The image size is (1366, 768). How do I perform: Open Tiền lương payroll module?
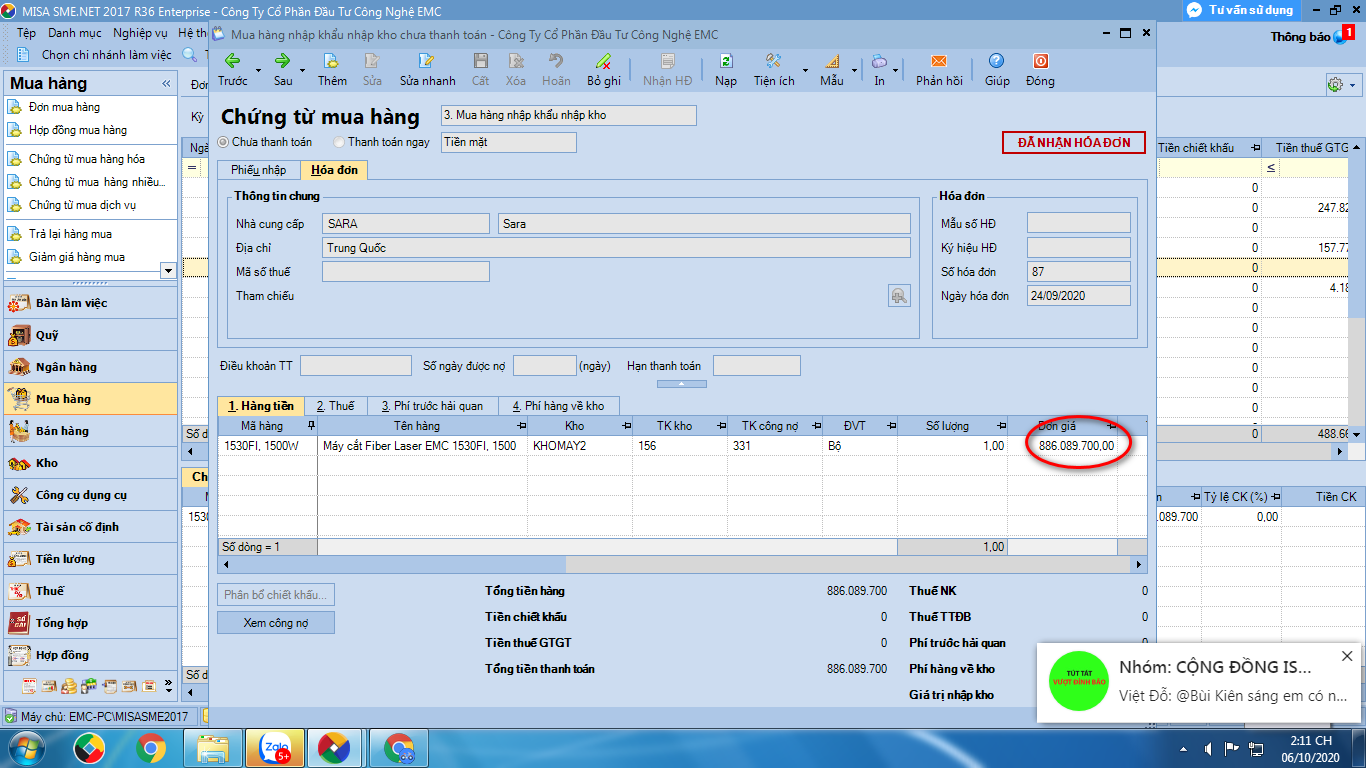coord(90,559)
